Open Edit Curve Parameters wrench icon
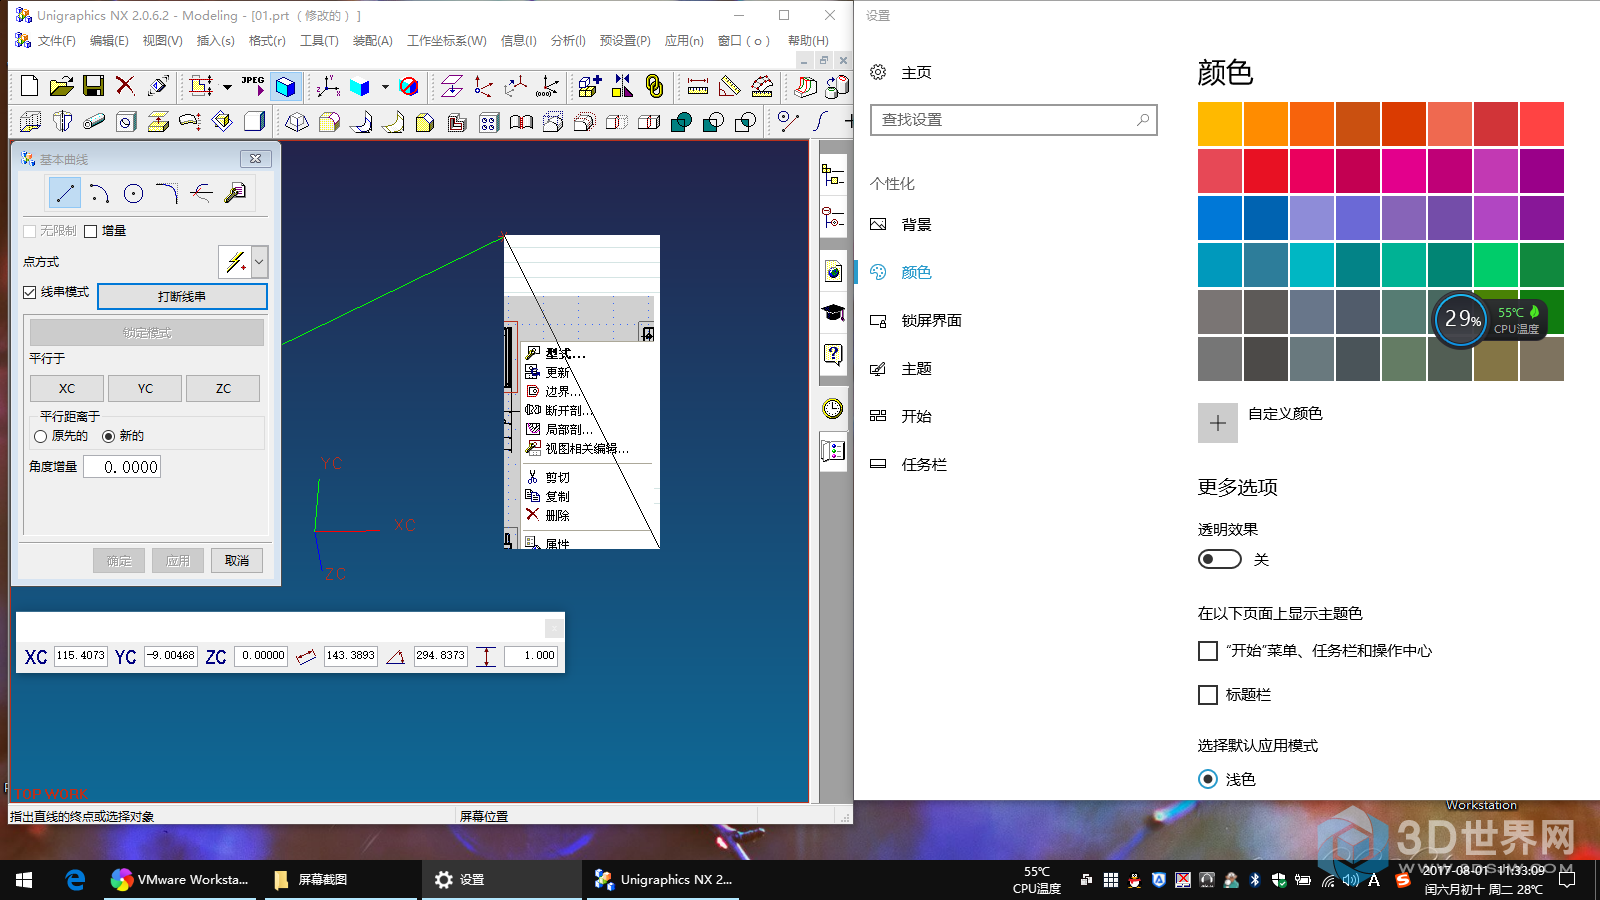Image resolution: width=1600 pixels, height=900 pixels. tap(235, 193)
